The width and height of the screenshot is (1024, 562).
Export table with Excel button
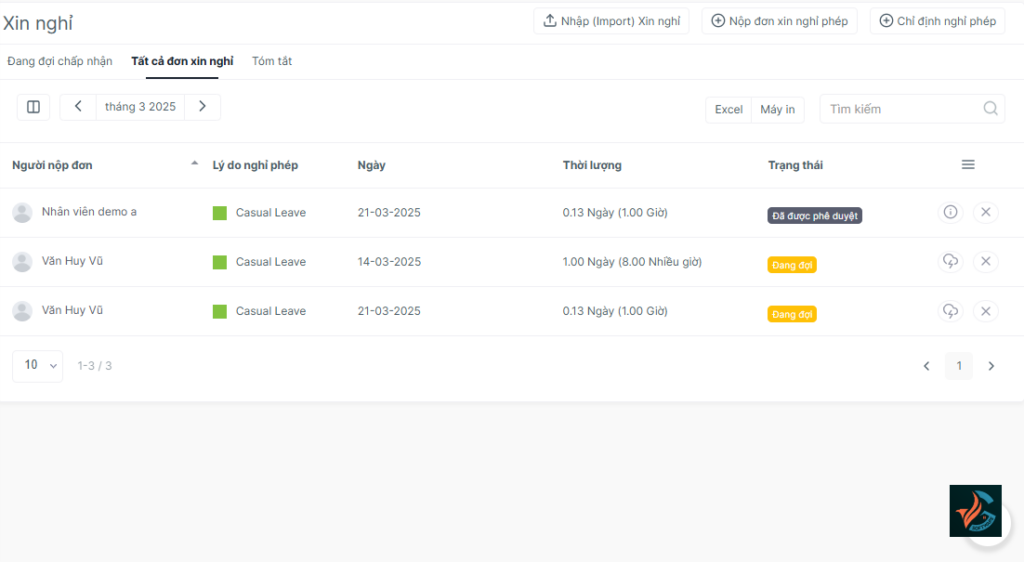(728, 109)
